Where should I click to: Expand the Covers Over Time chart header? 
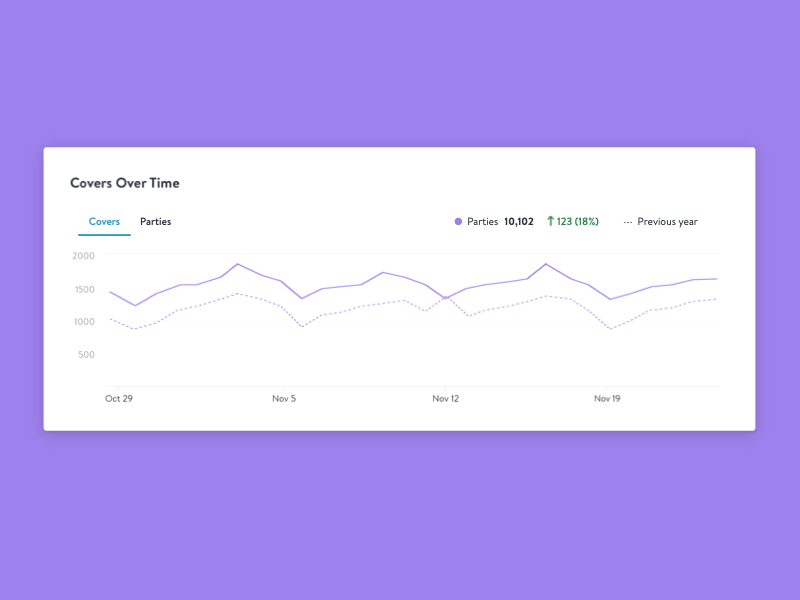point(124,183)
